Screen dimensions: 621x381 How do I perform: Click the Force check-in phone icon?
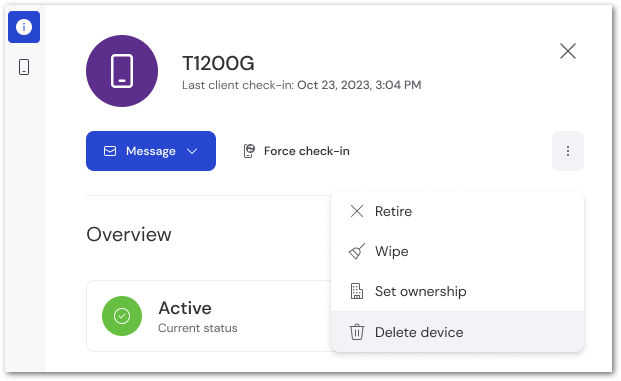249,151
